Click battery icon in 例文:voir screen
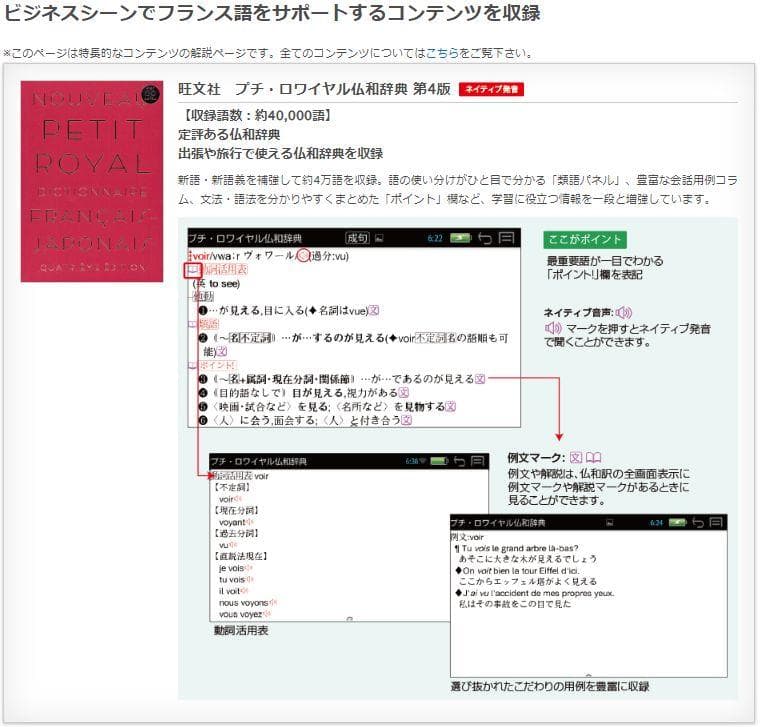Screen dimensions: 761x727 coord(678,523)
